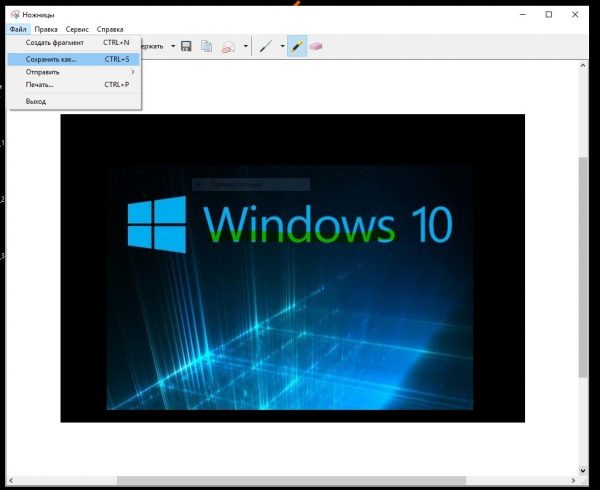Choose Создать фрагмент from the File menu

74,42
